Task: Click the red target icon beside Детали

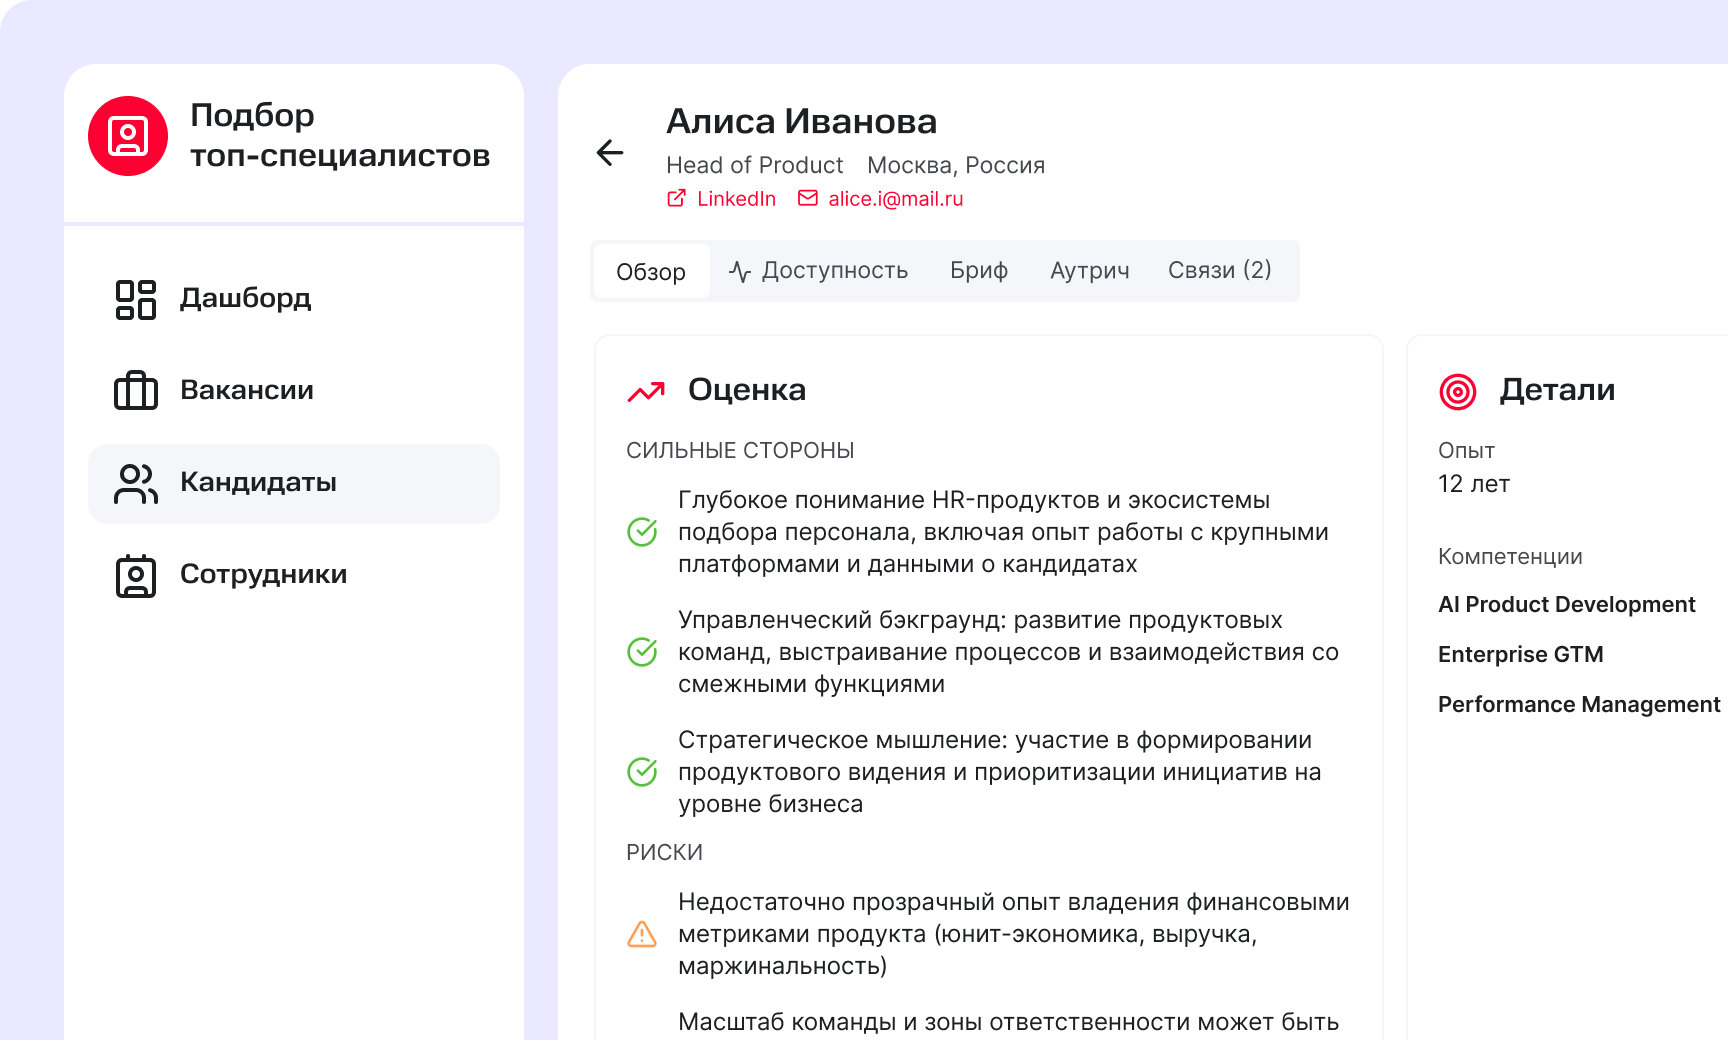Action: (x=1457, y=391)
